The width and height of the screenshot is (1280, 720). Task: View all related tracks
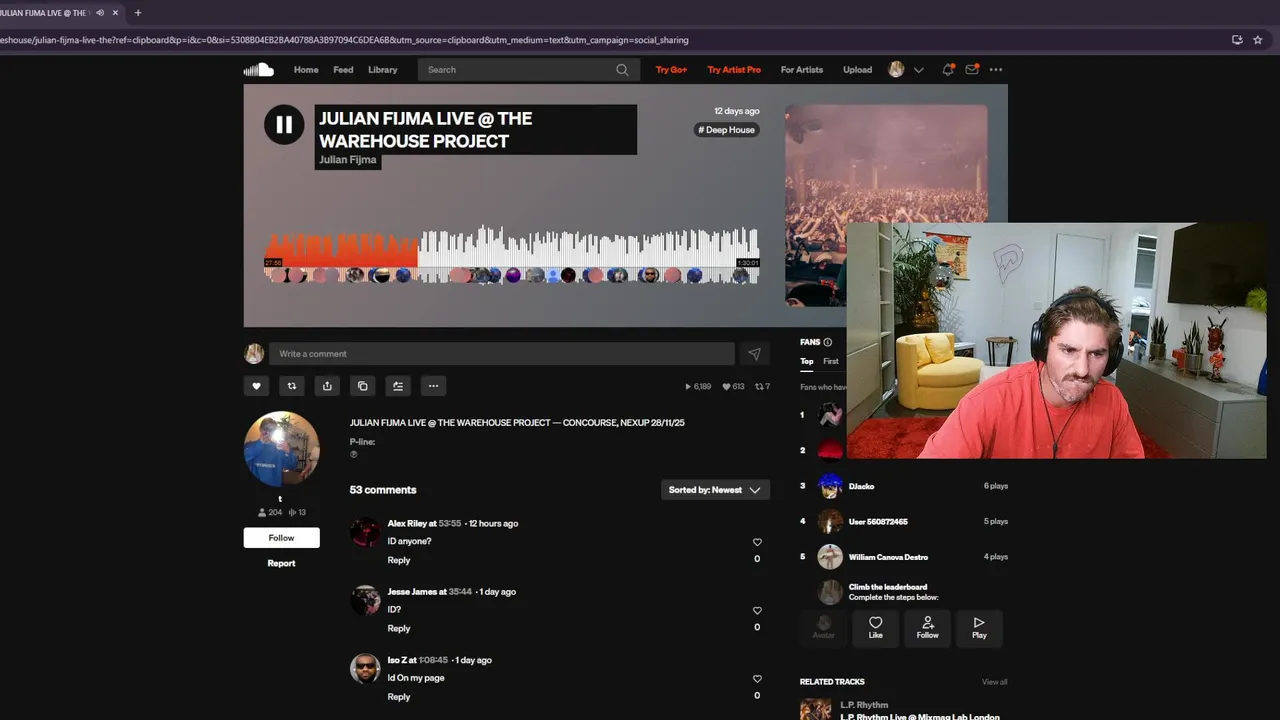click(x=994, y=682)
